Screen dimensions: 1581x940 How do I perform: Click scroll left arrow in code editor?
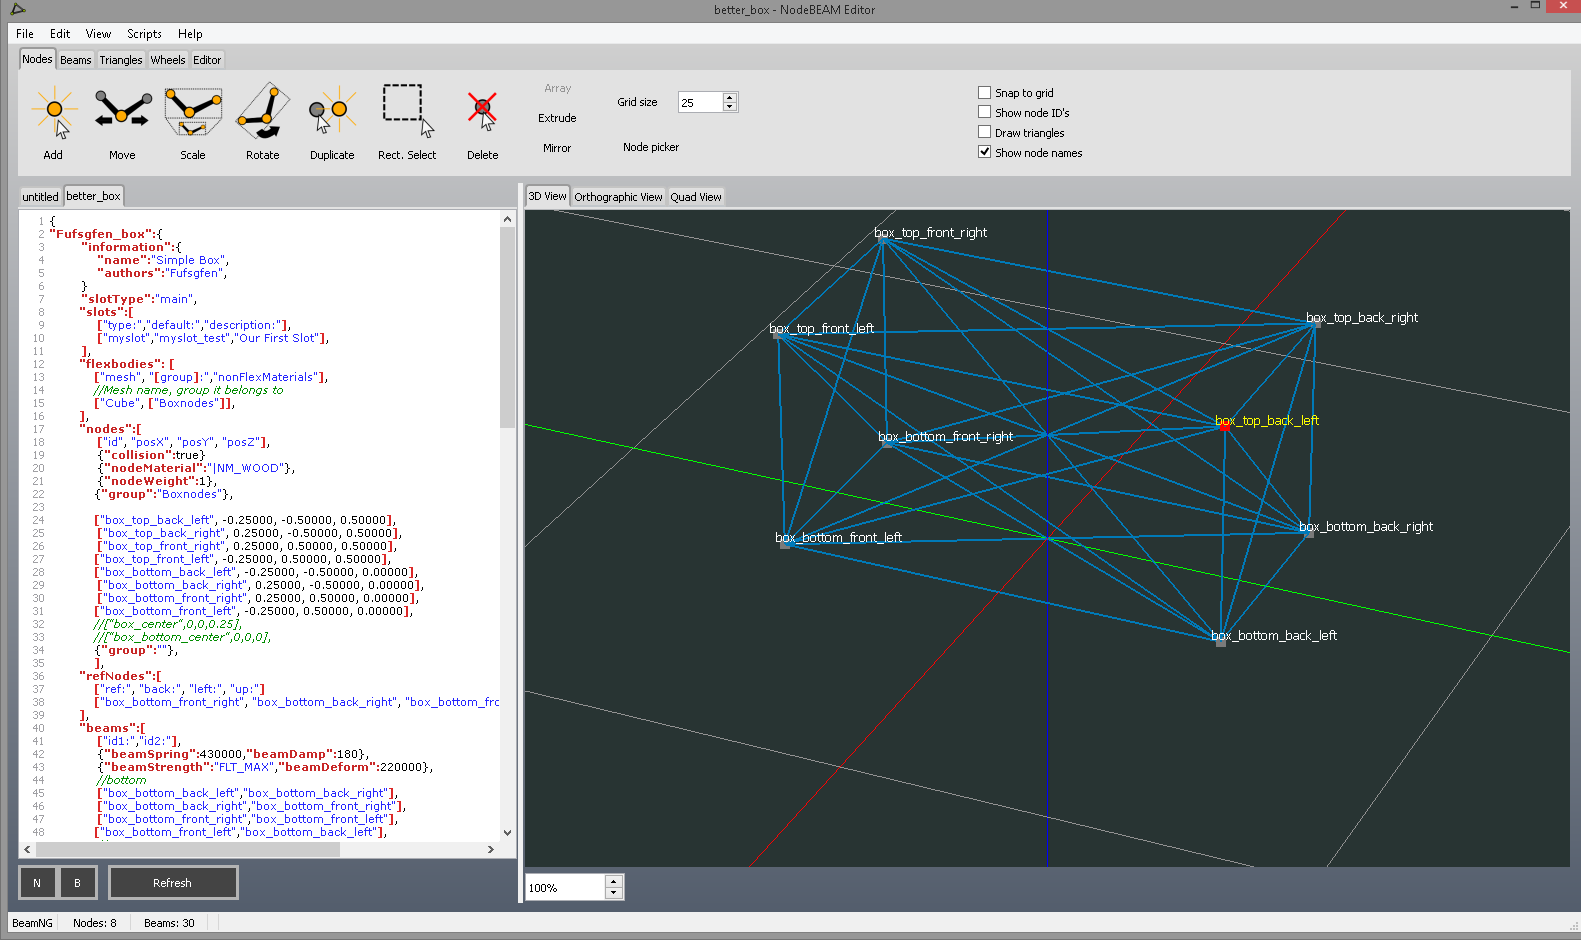(27, 849)
